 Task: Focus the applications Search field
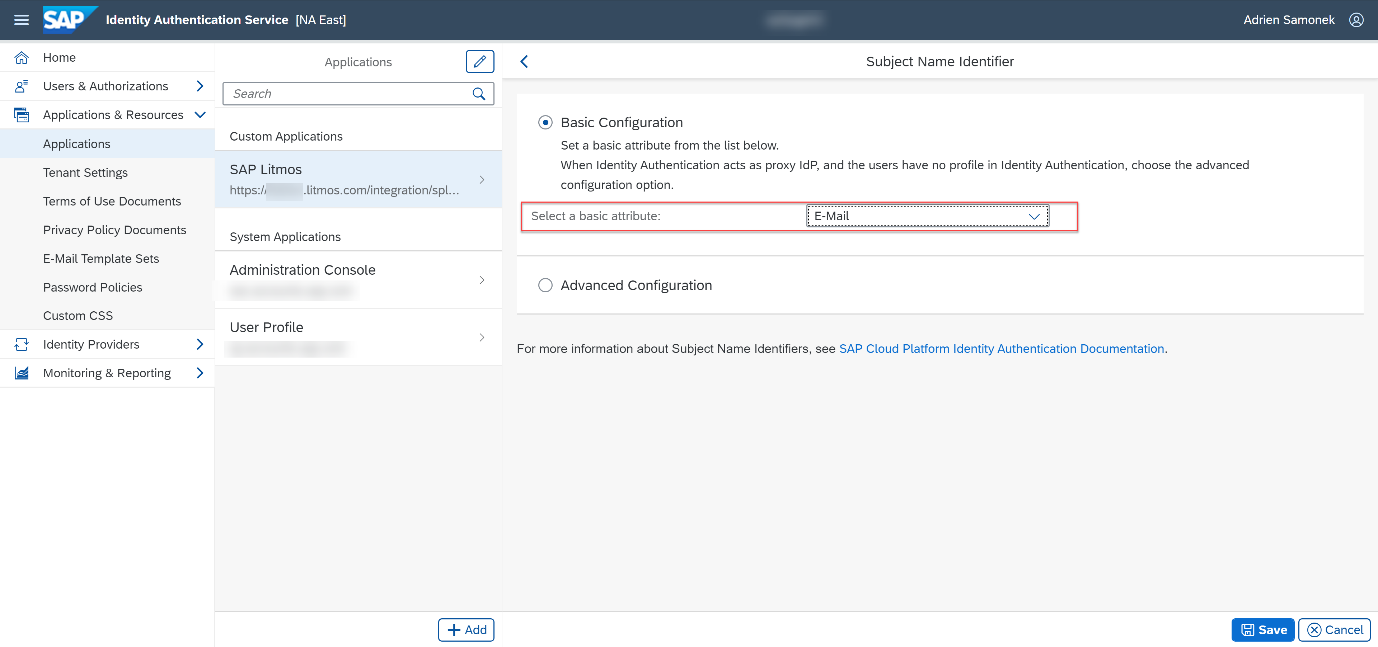click(359, 94)
